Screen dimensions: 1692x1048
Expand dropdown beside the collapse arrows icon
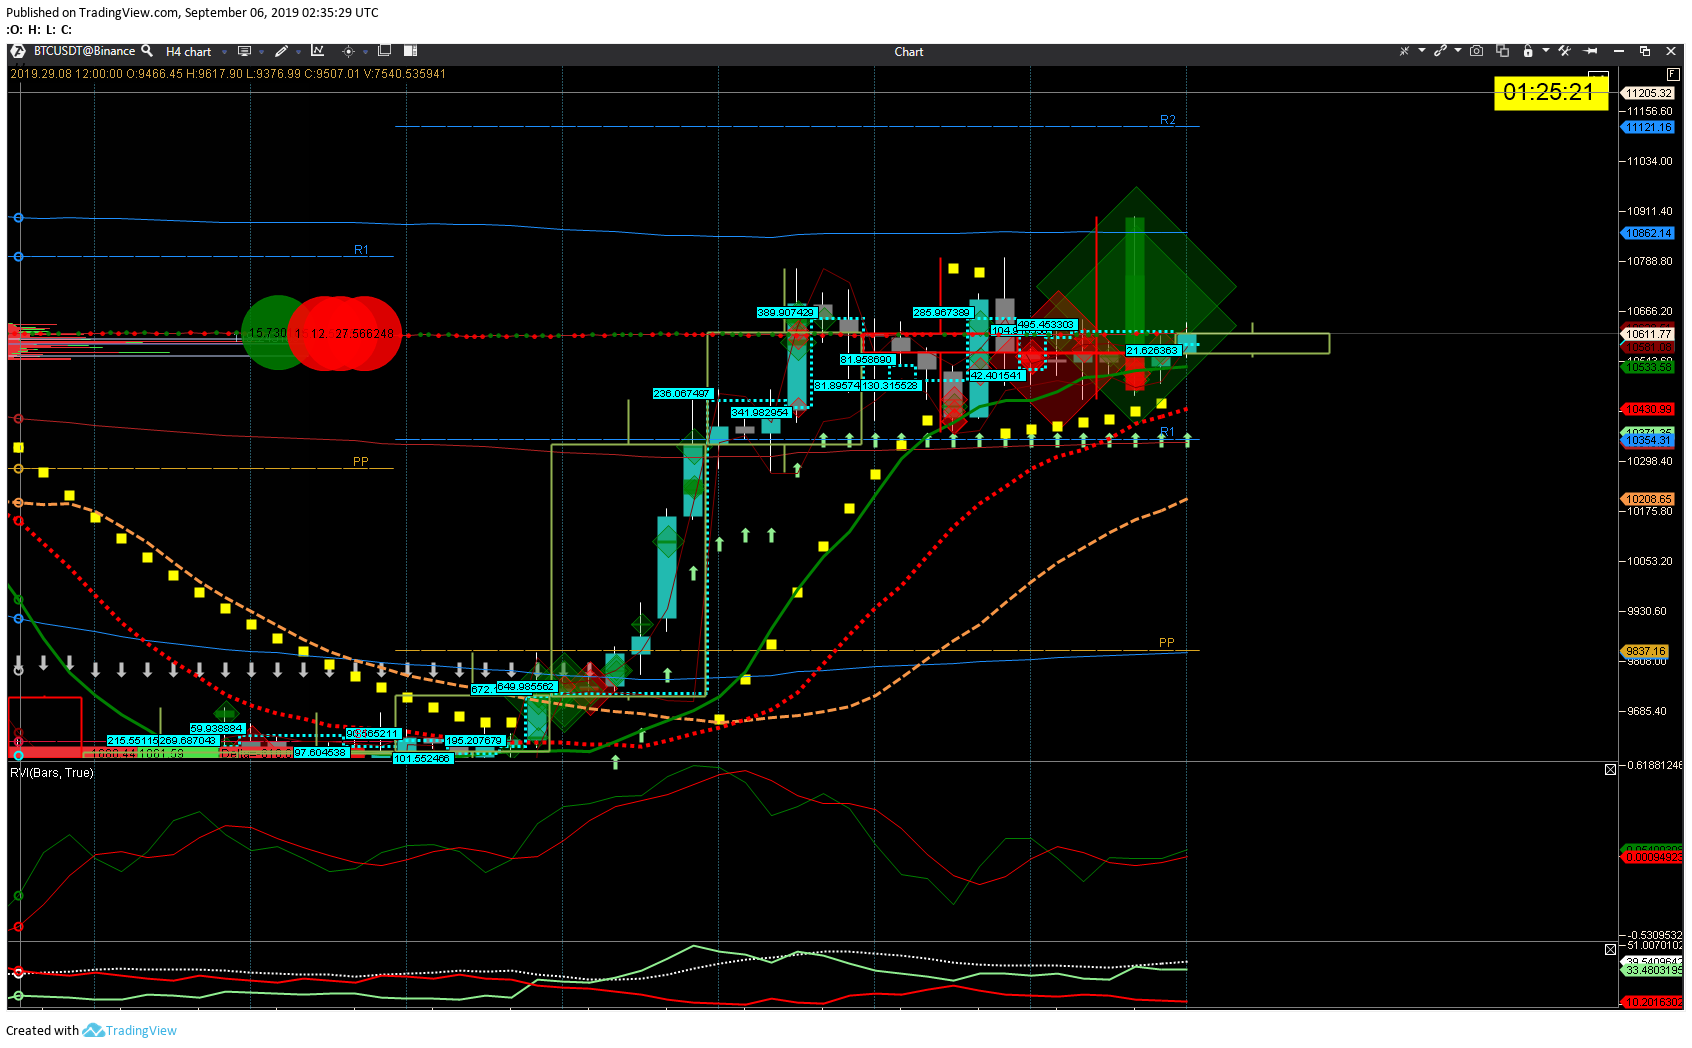coord(1421,51)
